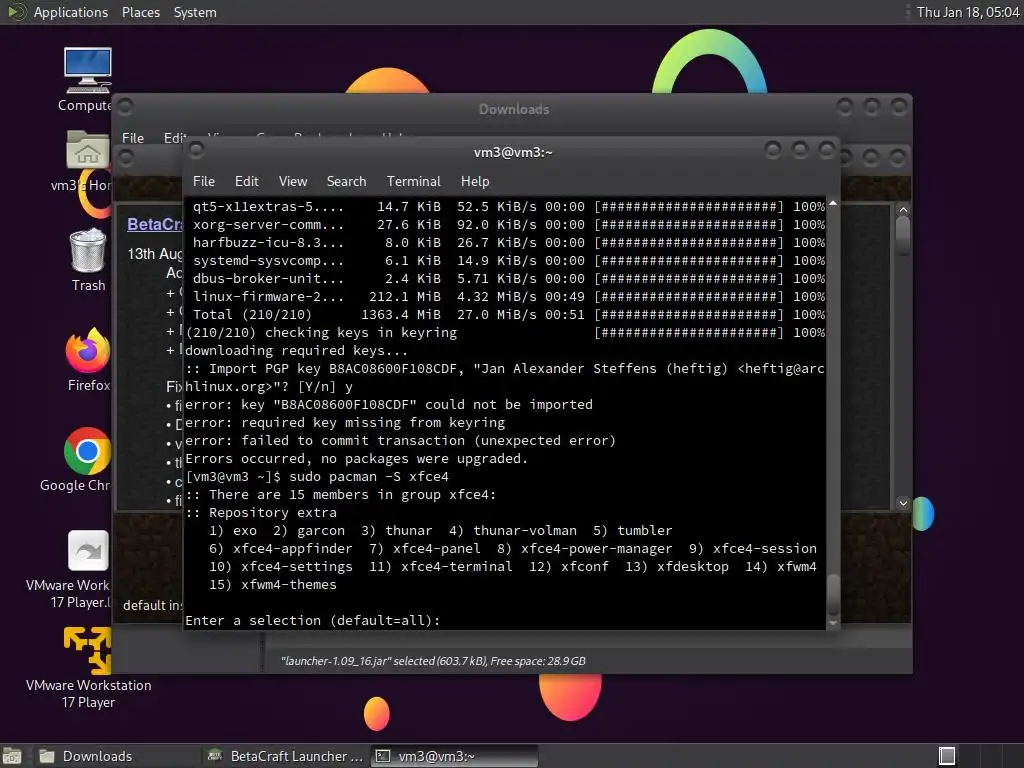Click the ":: Repository extra" line
Screen dimensions: 1024x768
(261, 513)
